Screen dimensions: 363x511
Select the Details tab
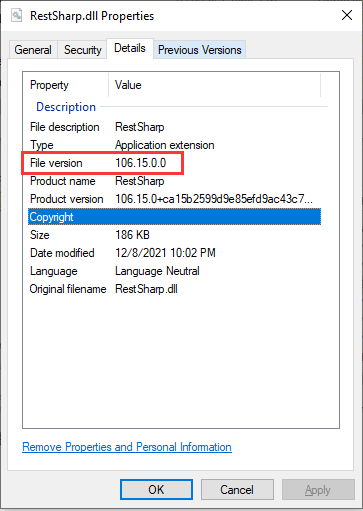(130, 48)
